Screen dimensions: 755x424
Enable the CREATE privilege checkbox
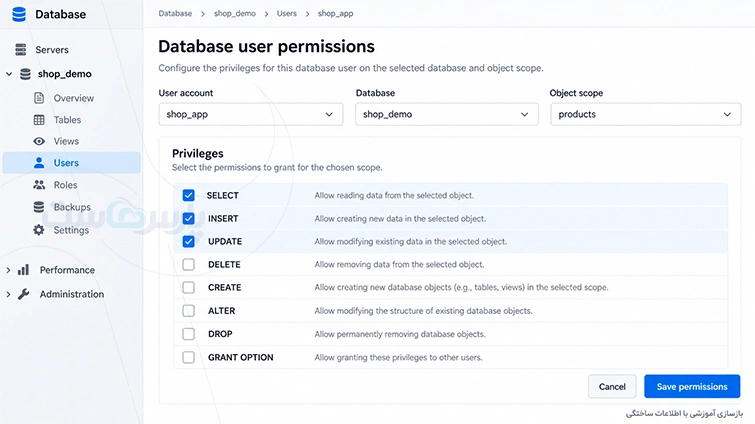click(188, 287)
